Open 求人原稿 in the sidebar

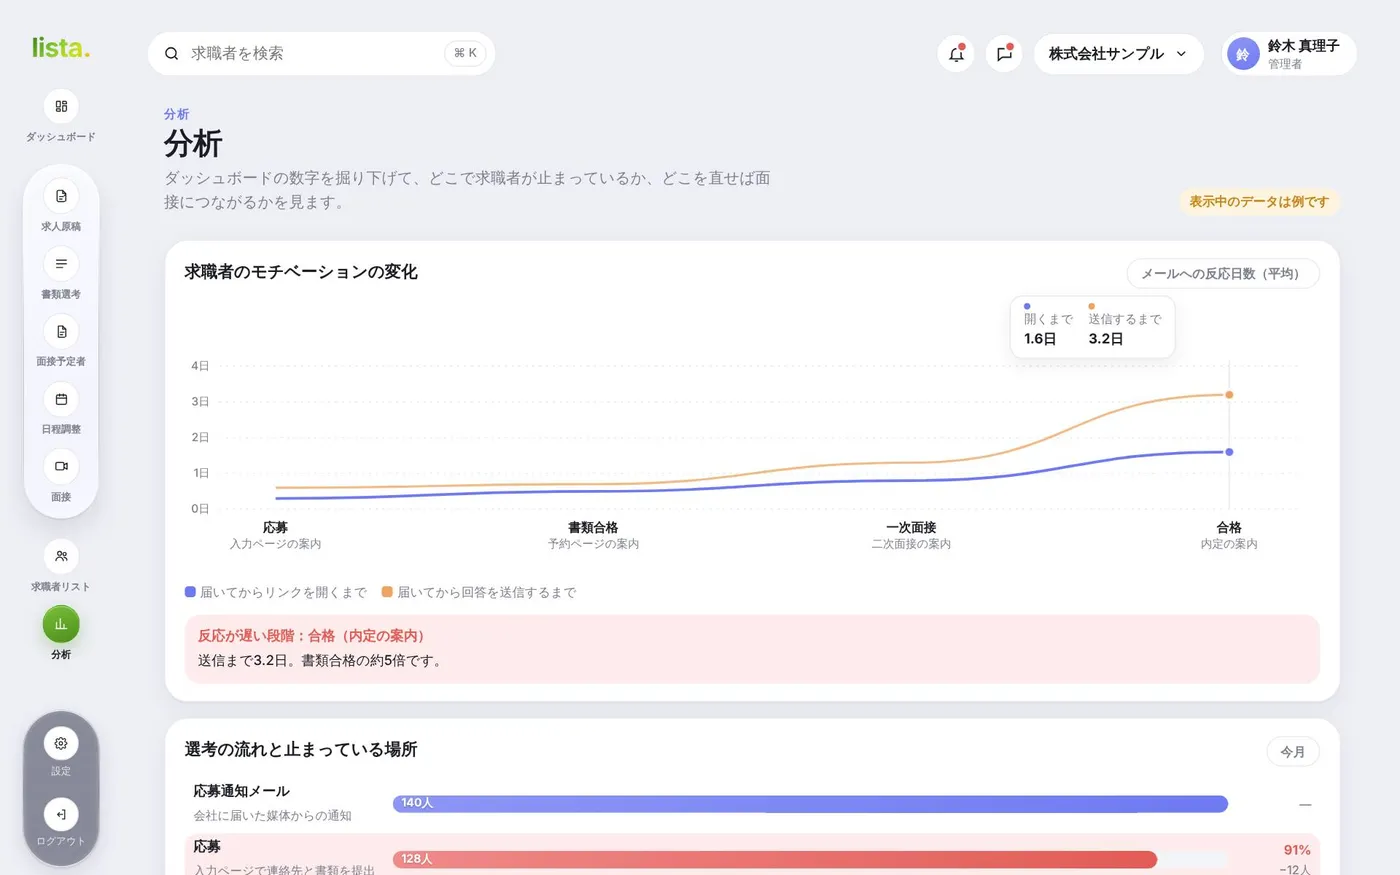61,196
